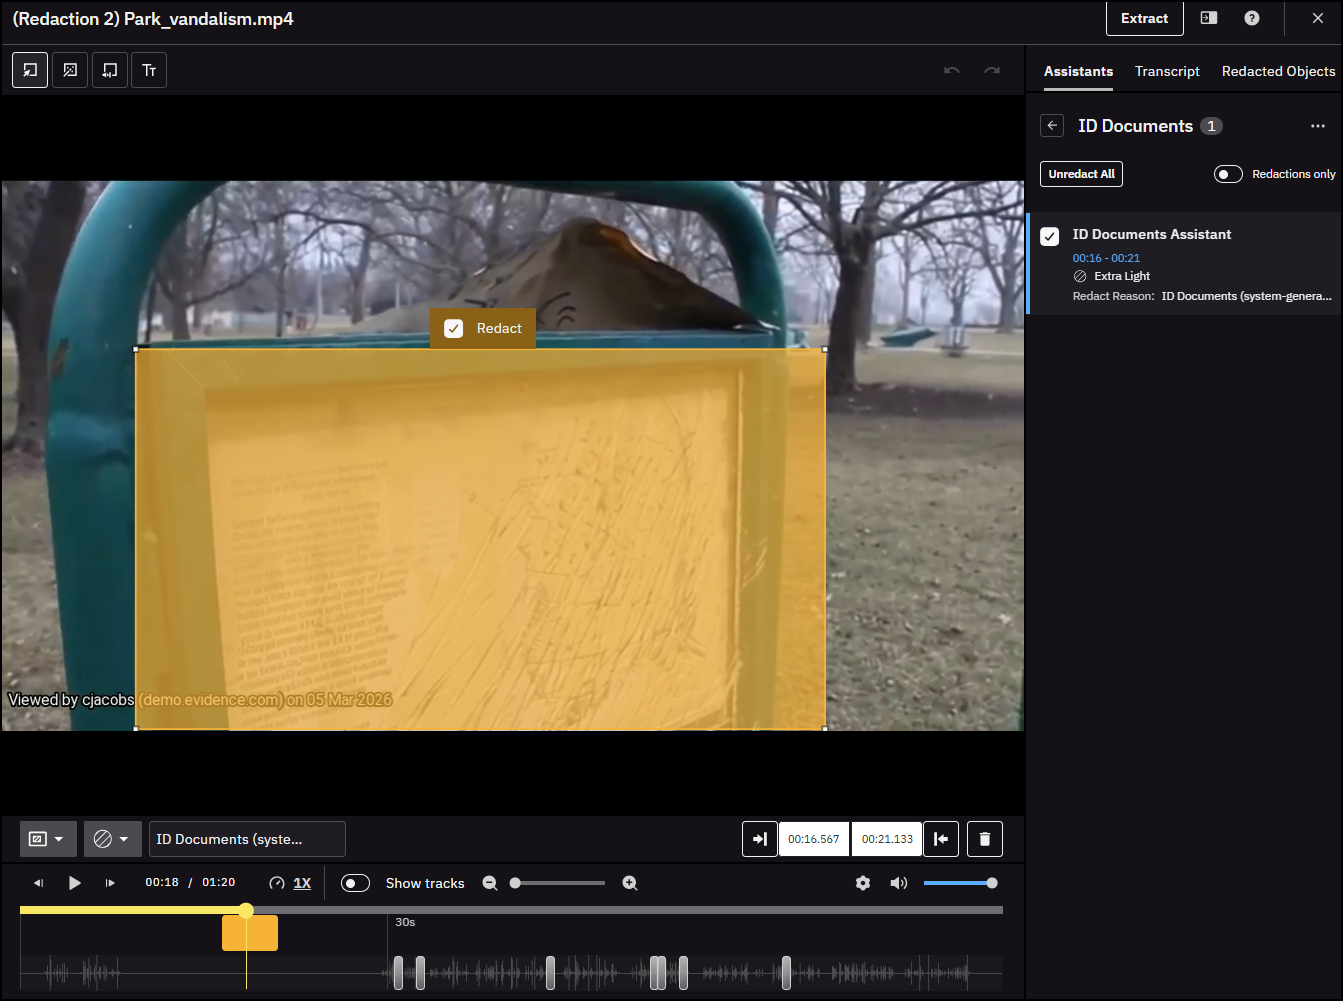Select the first redaction box tool
1343x1001 pixels.
pyautogui.click(x=30, y=70)
